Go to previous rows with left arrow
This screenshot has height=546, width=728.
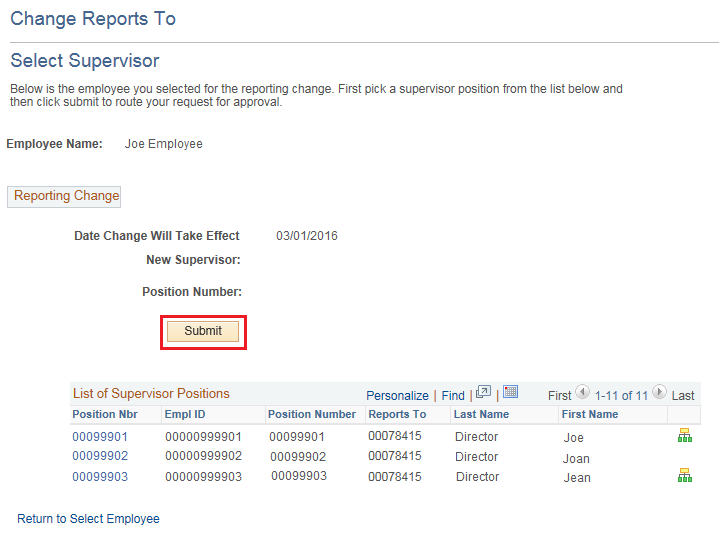click(583, 393)
